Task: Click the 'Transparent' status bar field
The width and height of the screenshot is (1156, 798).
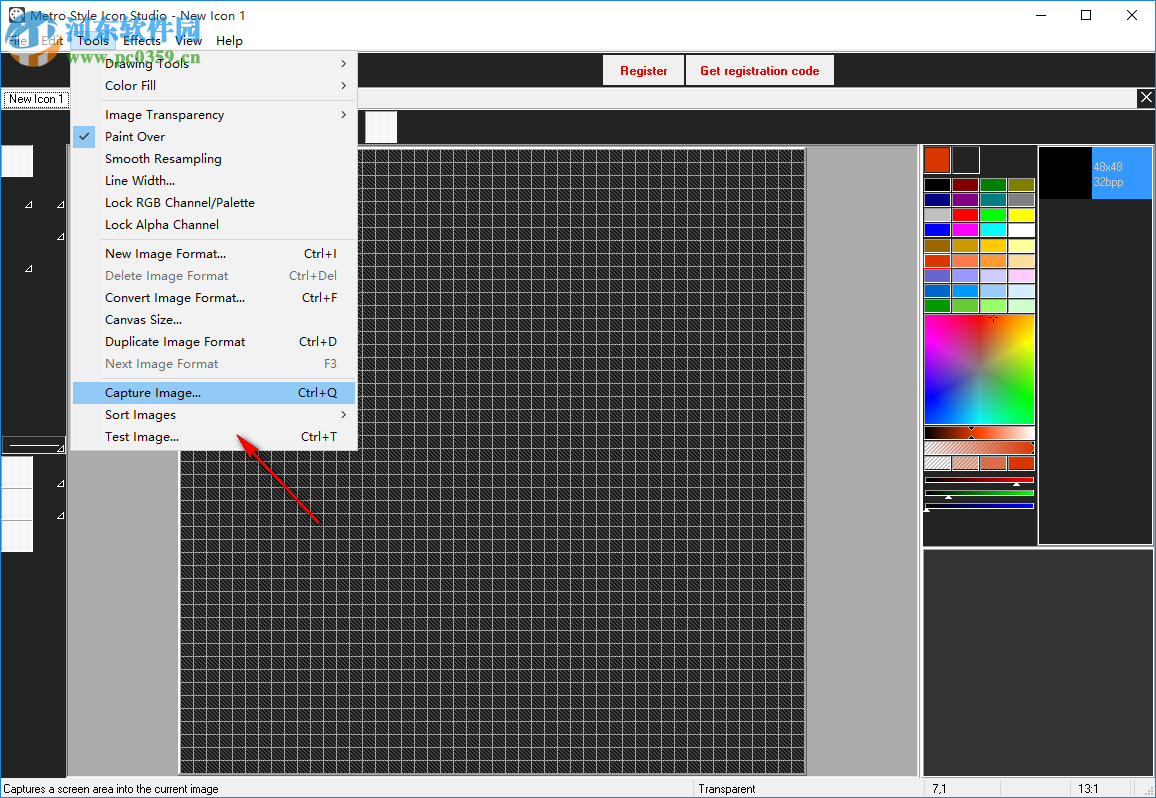Action: (x=809, y=789)
